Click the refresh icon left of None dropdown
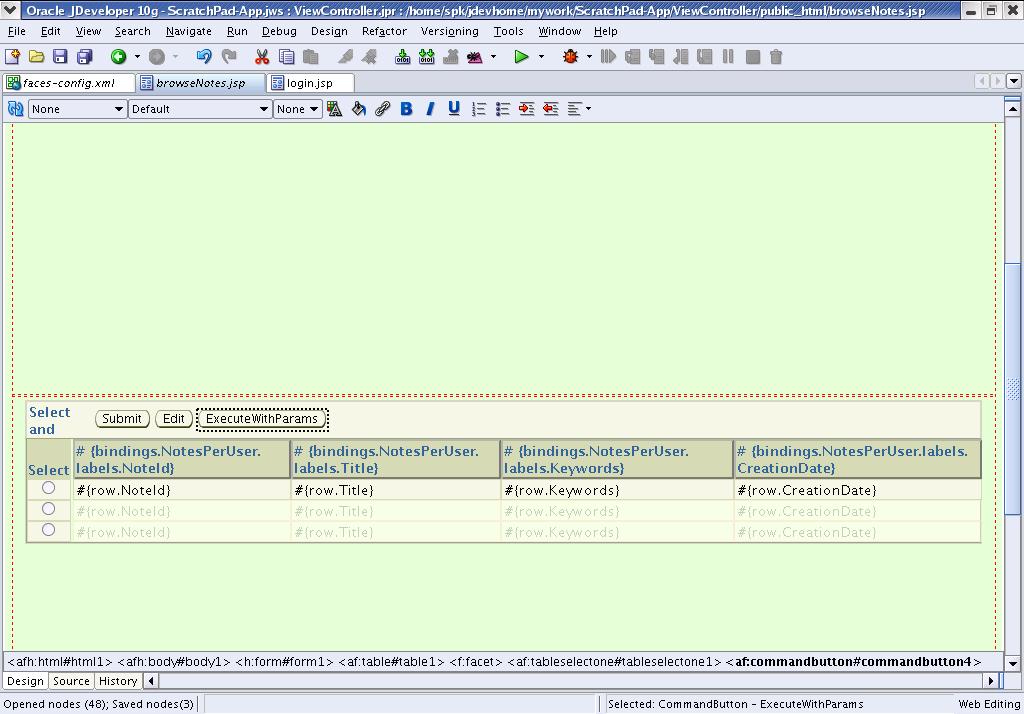The height and width of the screenshot is (714, 1024). (16, 109)
